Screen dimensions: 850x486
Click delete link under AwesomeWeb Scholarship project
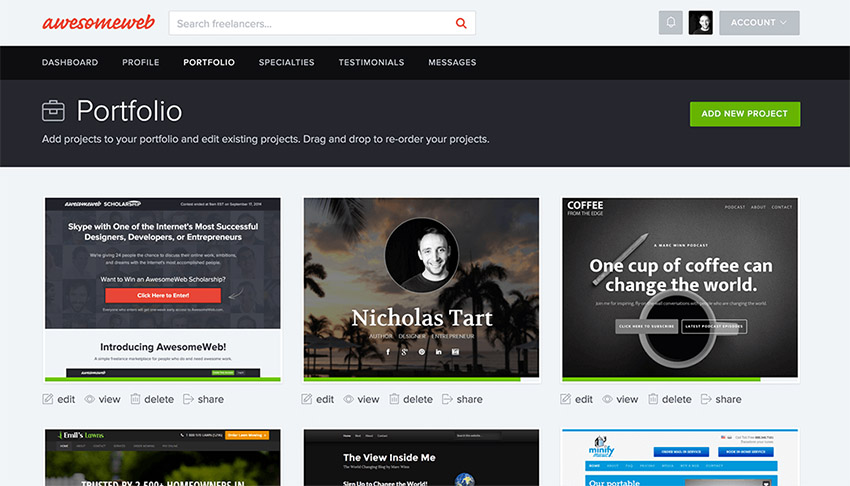(x=159, y=399)
